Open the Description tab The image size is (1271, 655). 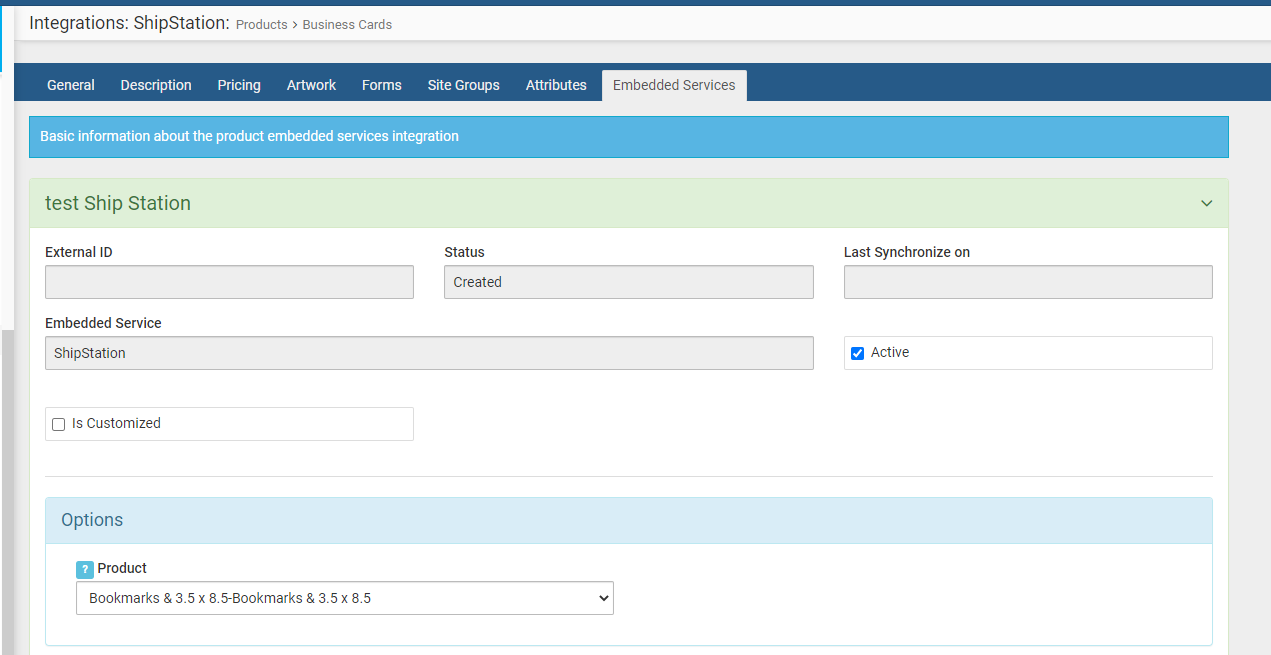coord(156,85)
